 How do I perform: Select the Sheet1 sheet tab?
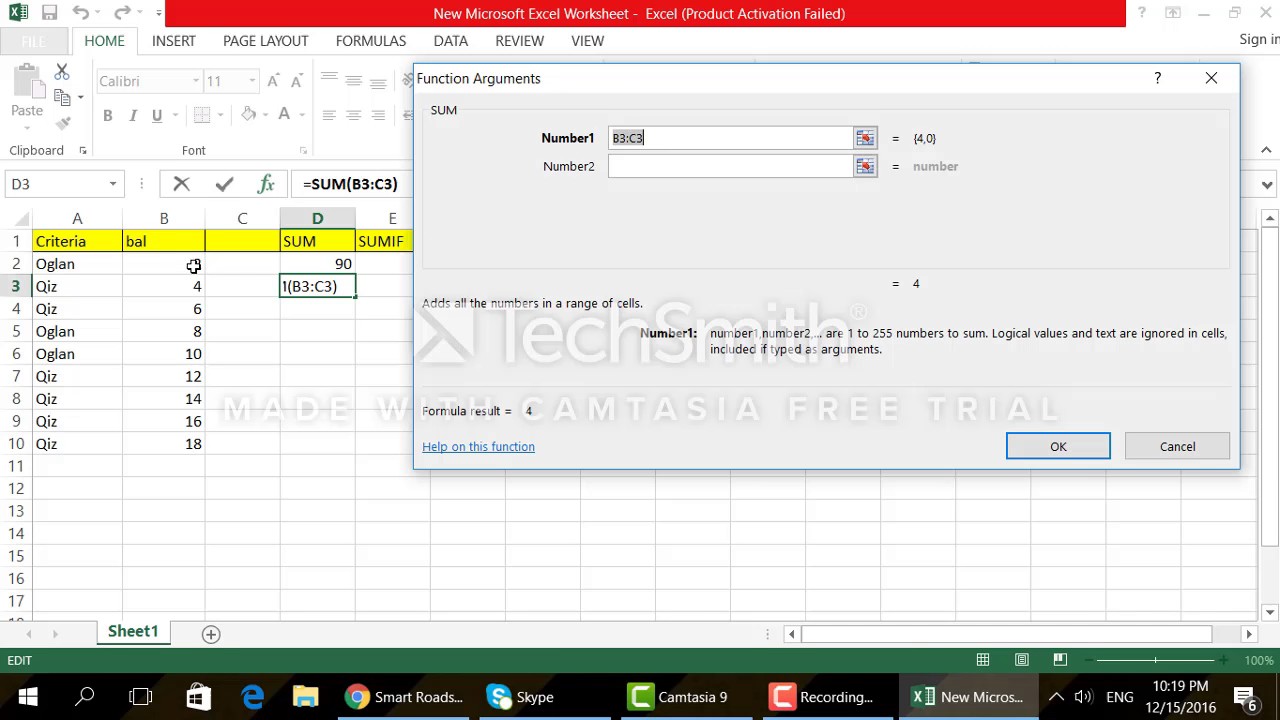point(133,632)
